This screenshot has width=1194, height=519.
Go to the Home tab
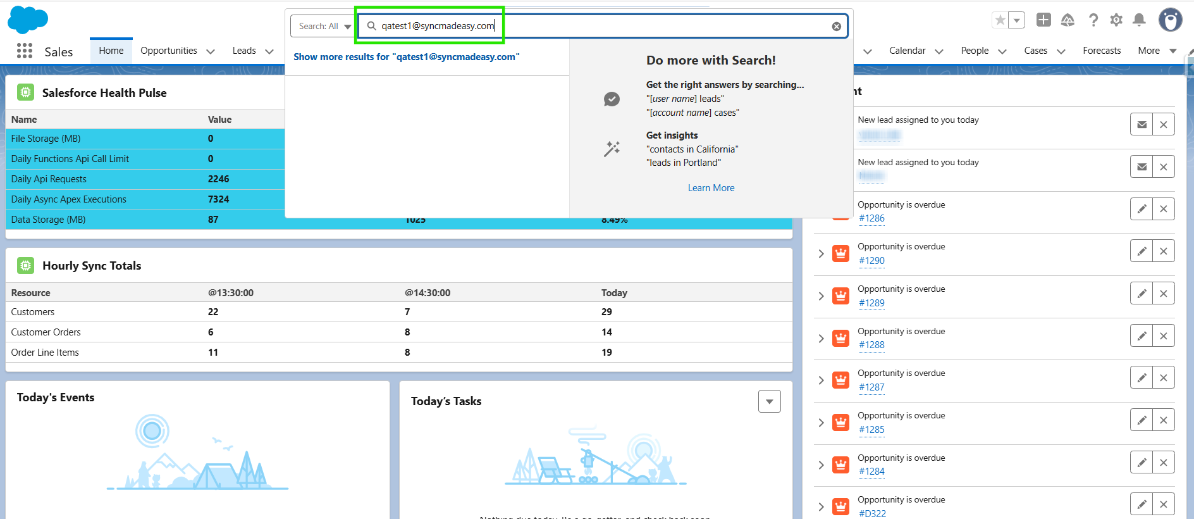111,51
